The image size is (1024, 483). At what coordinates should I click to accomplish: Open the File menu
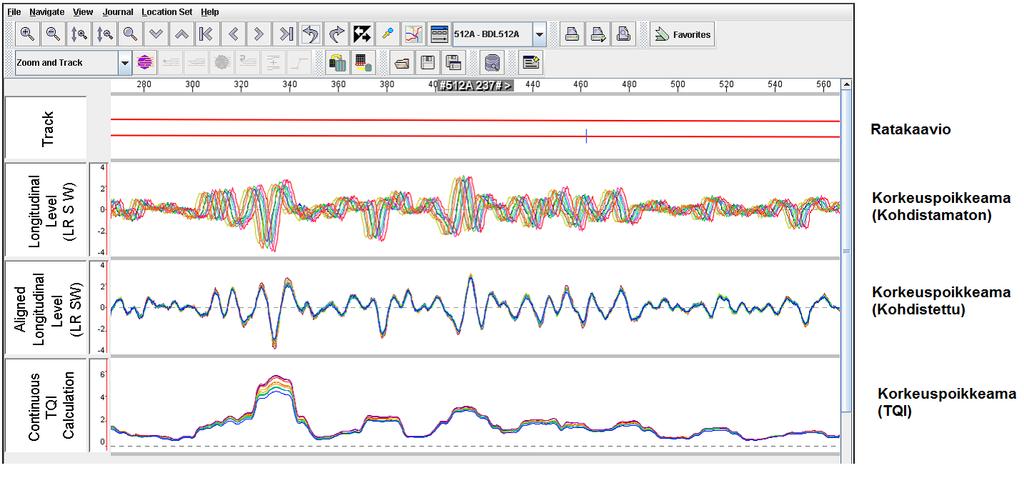pyautogui.click(x=14, y=12)
